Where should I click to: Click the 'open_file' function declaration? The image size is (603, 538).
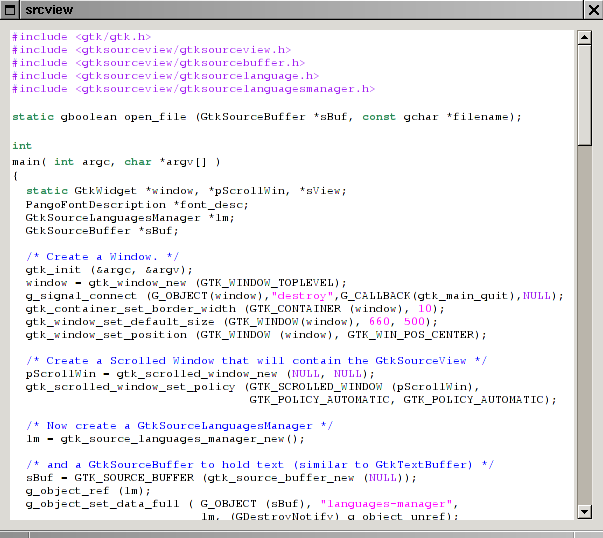coord(267,117)
